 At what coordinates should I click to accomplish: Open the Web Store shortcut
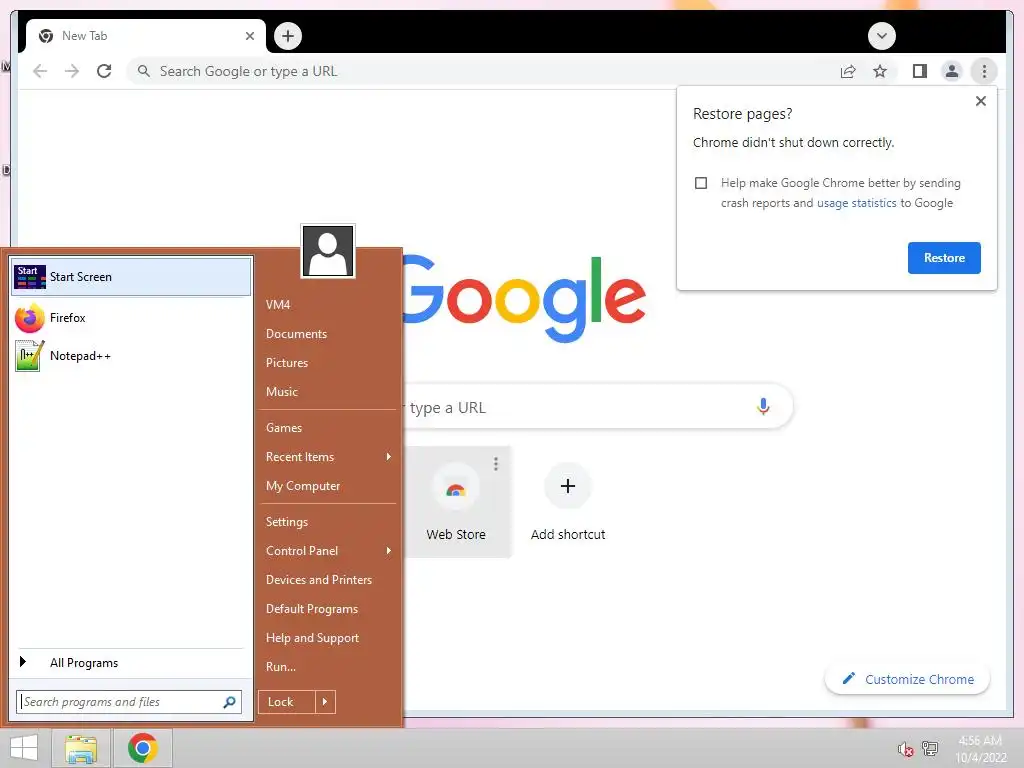(456, 502)
